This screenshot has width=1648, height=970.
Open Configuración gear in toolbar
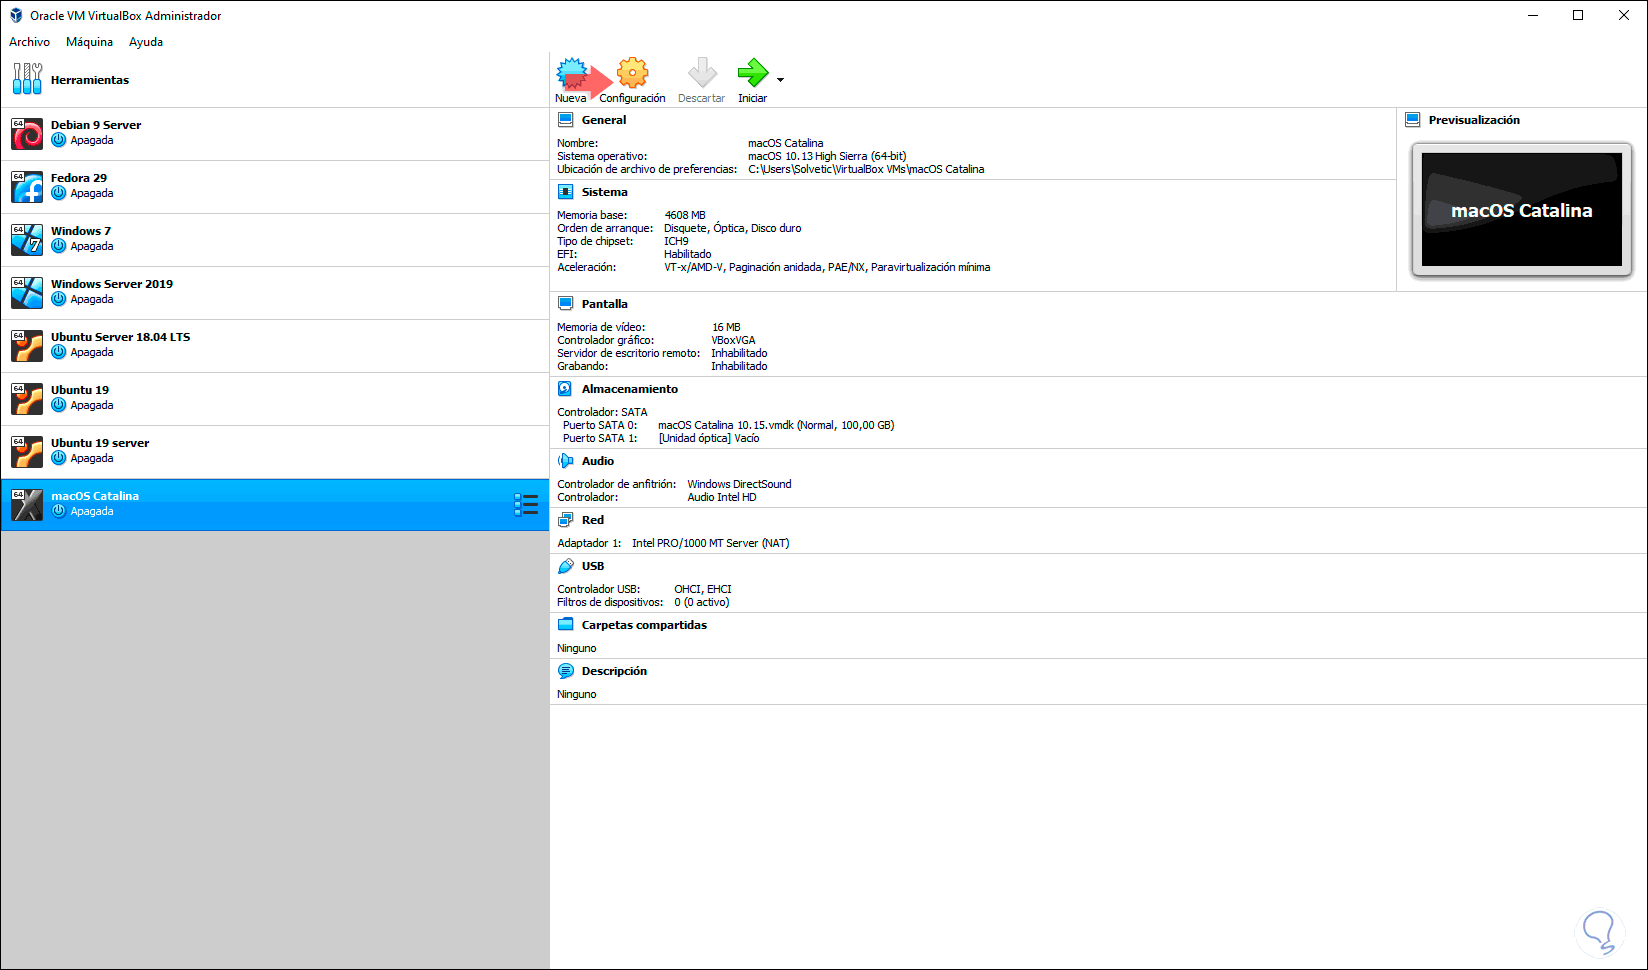tap(632, 73)
